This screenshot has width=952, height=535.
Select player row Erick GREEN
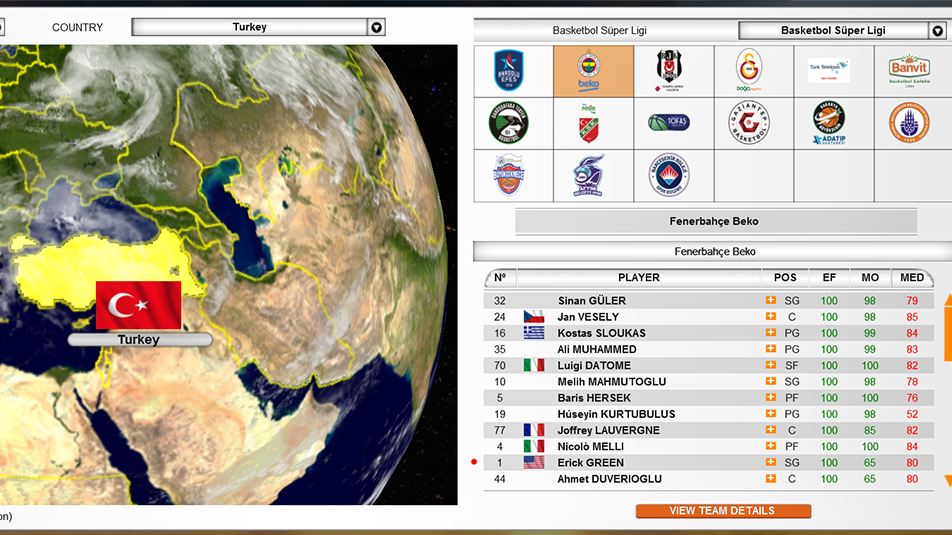(x=709, y=462)
